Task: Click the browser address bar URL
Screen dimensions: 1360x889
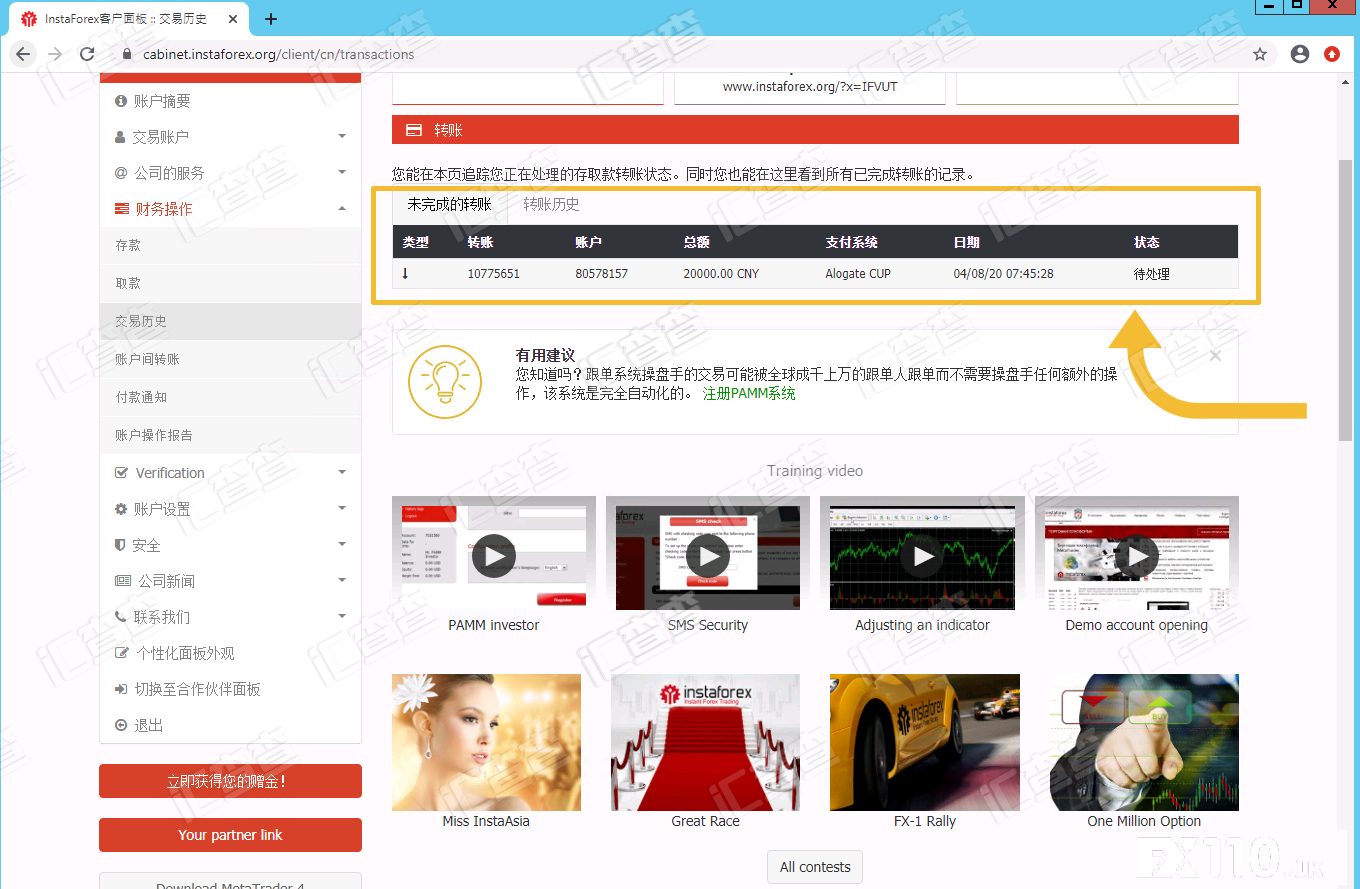Action: click(x=278, y=54)
